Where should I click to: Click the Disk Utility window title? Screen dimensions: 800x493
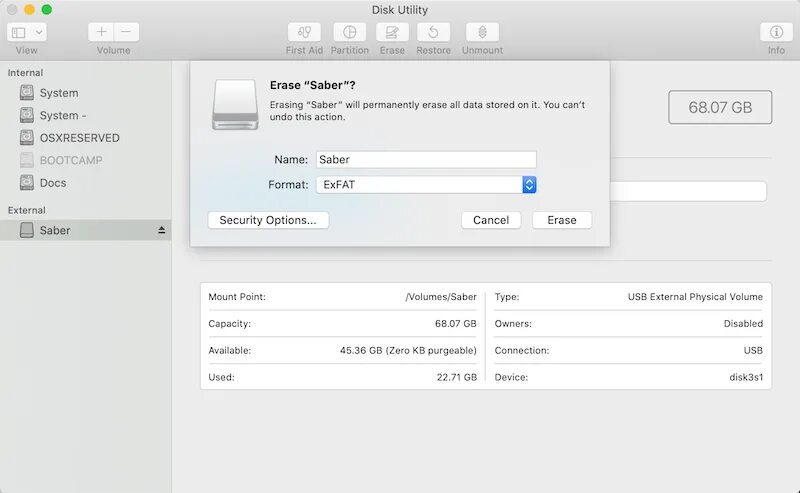399,10
